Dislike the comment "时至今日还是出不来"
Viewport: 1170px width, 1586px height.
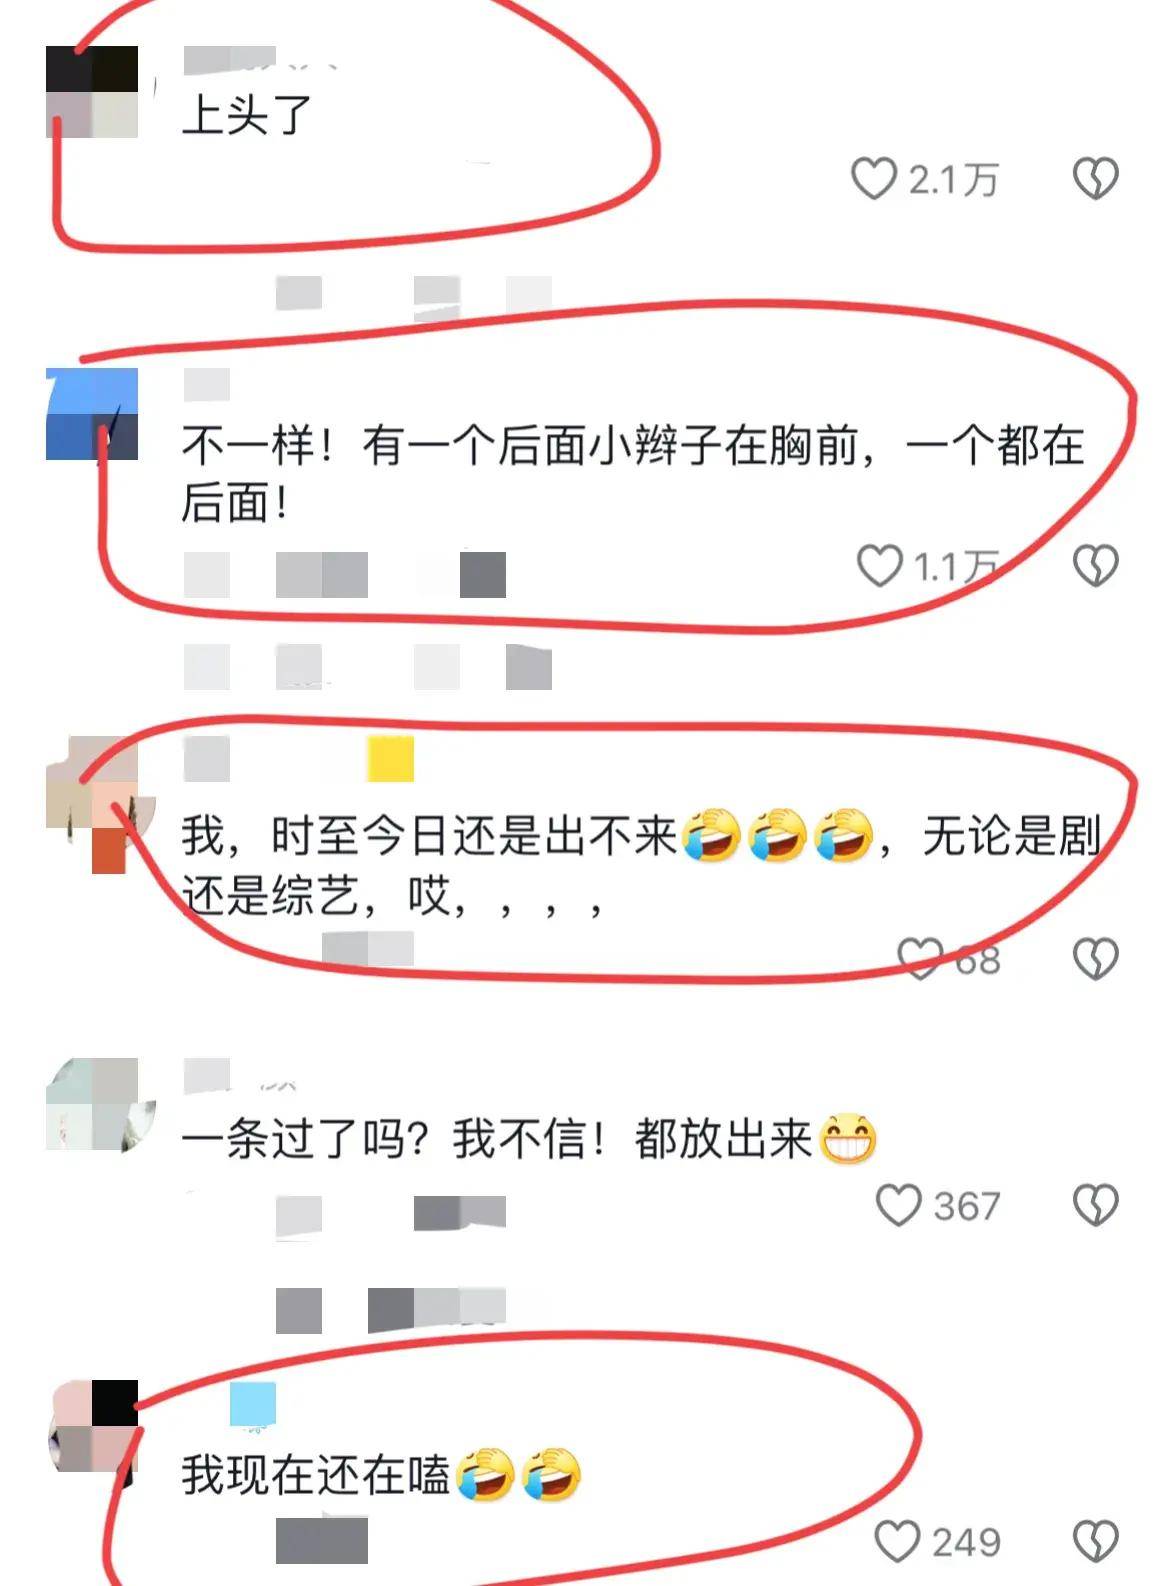(1095, 958)
